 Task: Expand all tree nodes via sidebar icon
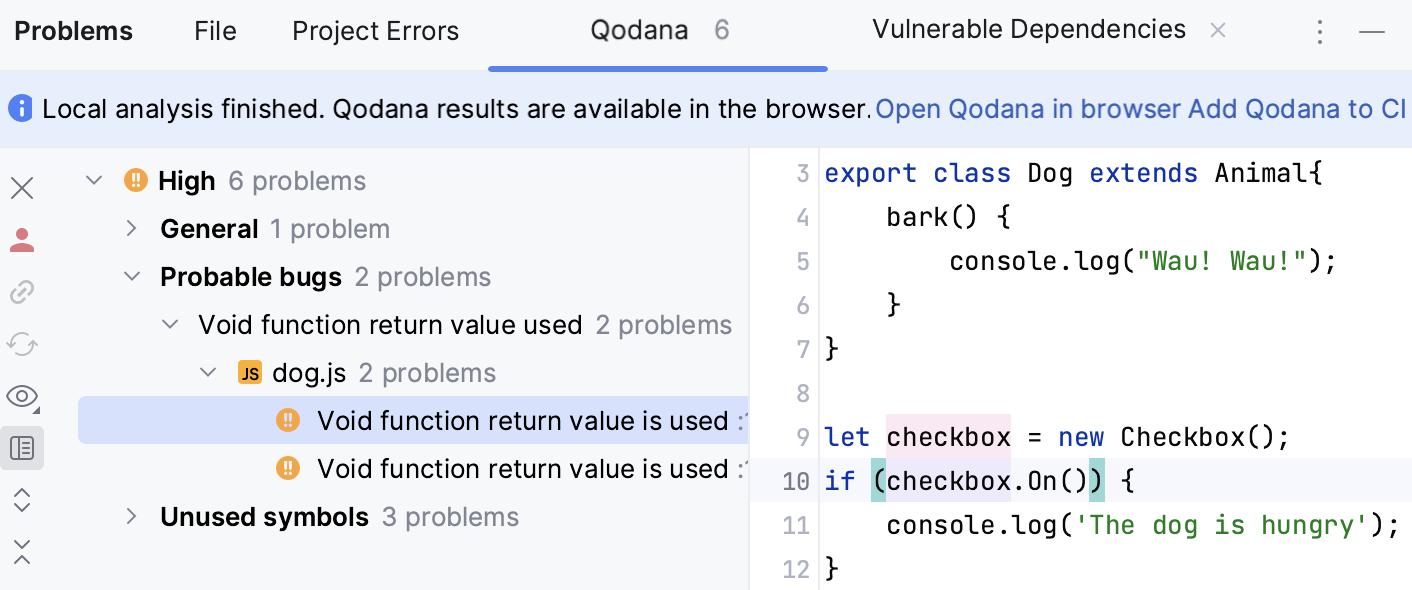point(22,500)
